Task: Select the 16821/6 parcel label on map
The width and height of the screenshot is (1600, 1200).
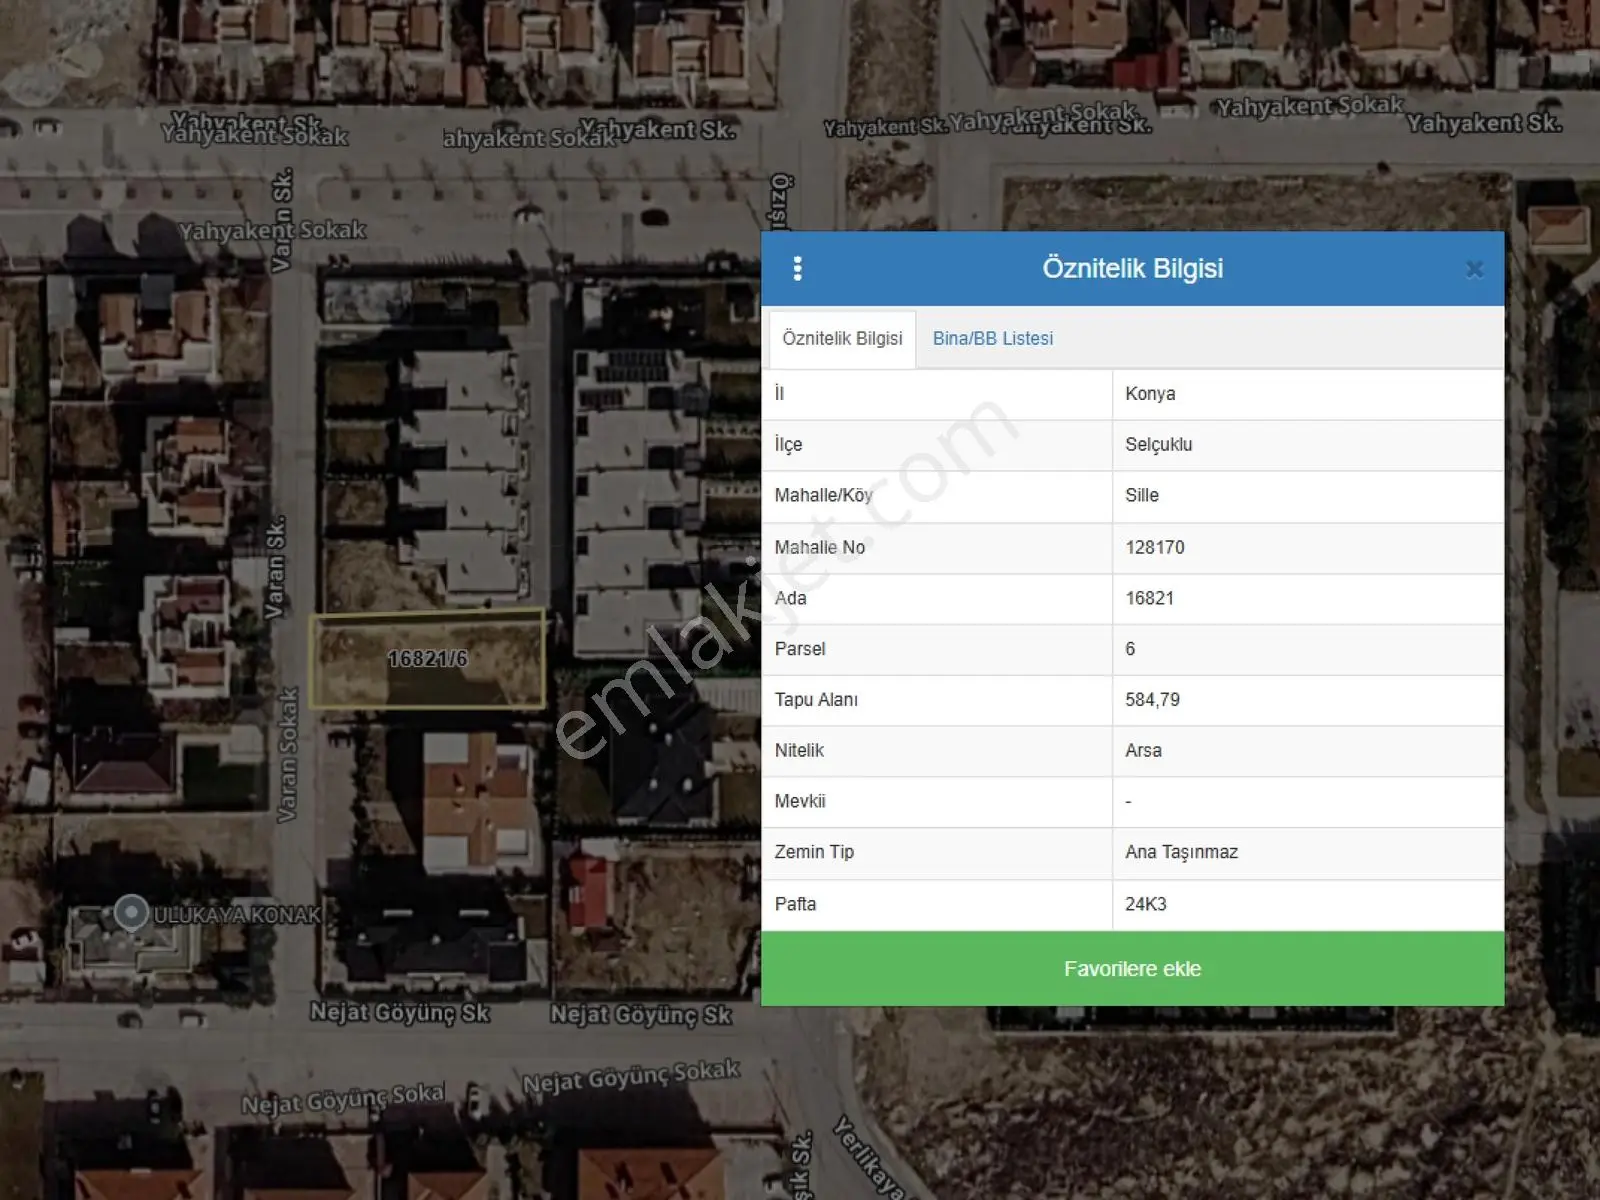Action: tap(427, 658)
